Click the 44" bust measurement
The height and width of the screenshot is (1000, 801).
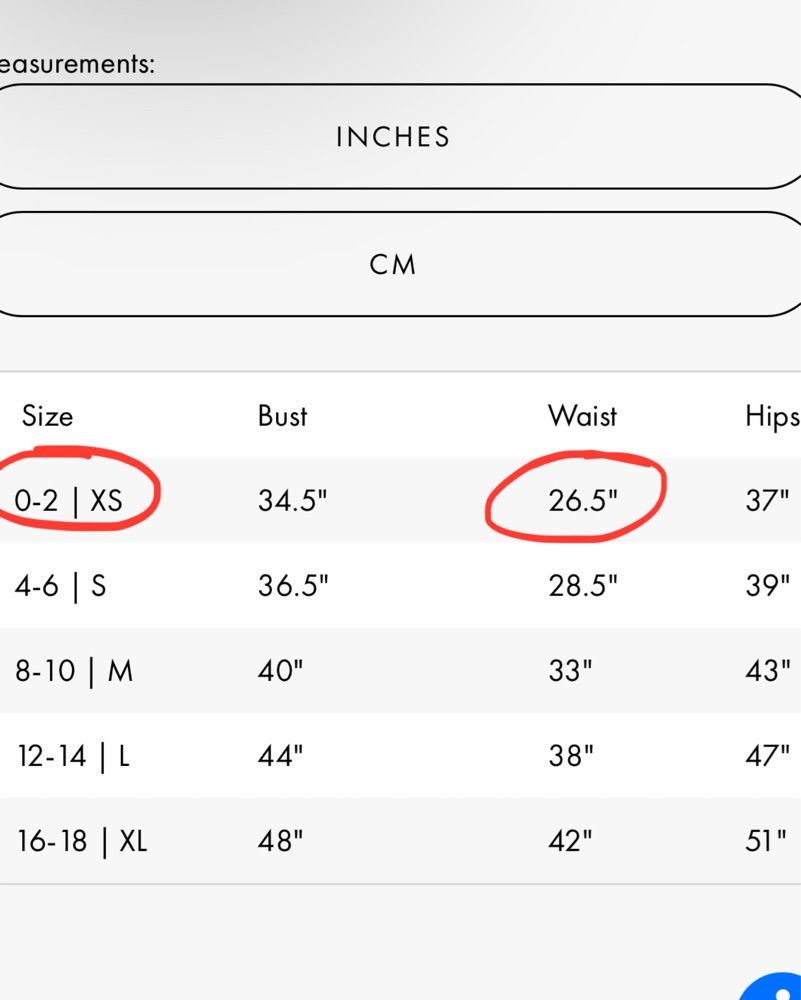tap(281, 756)
